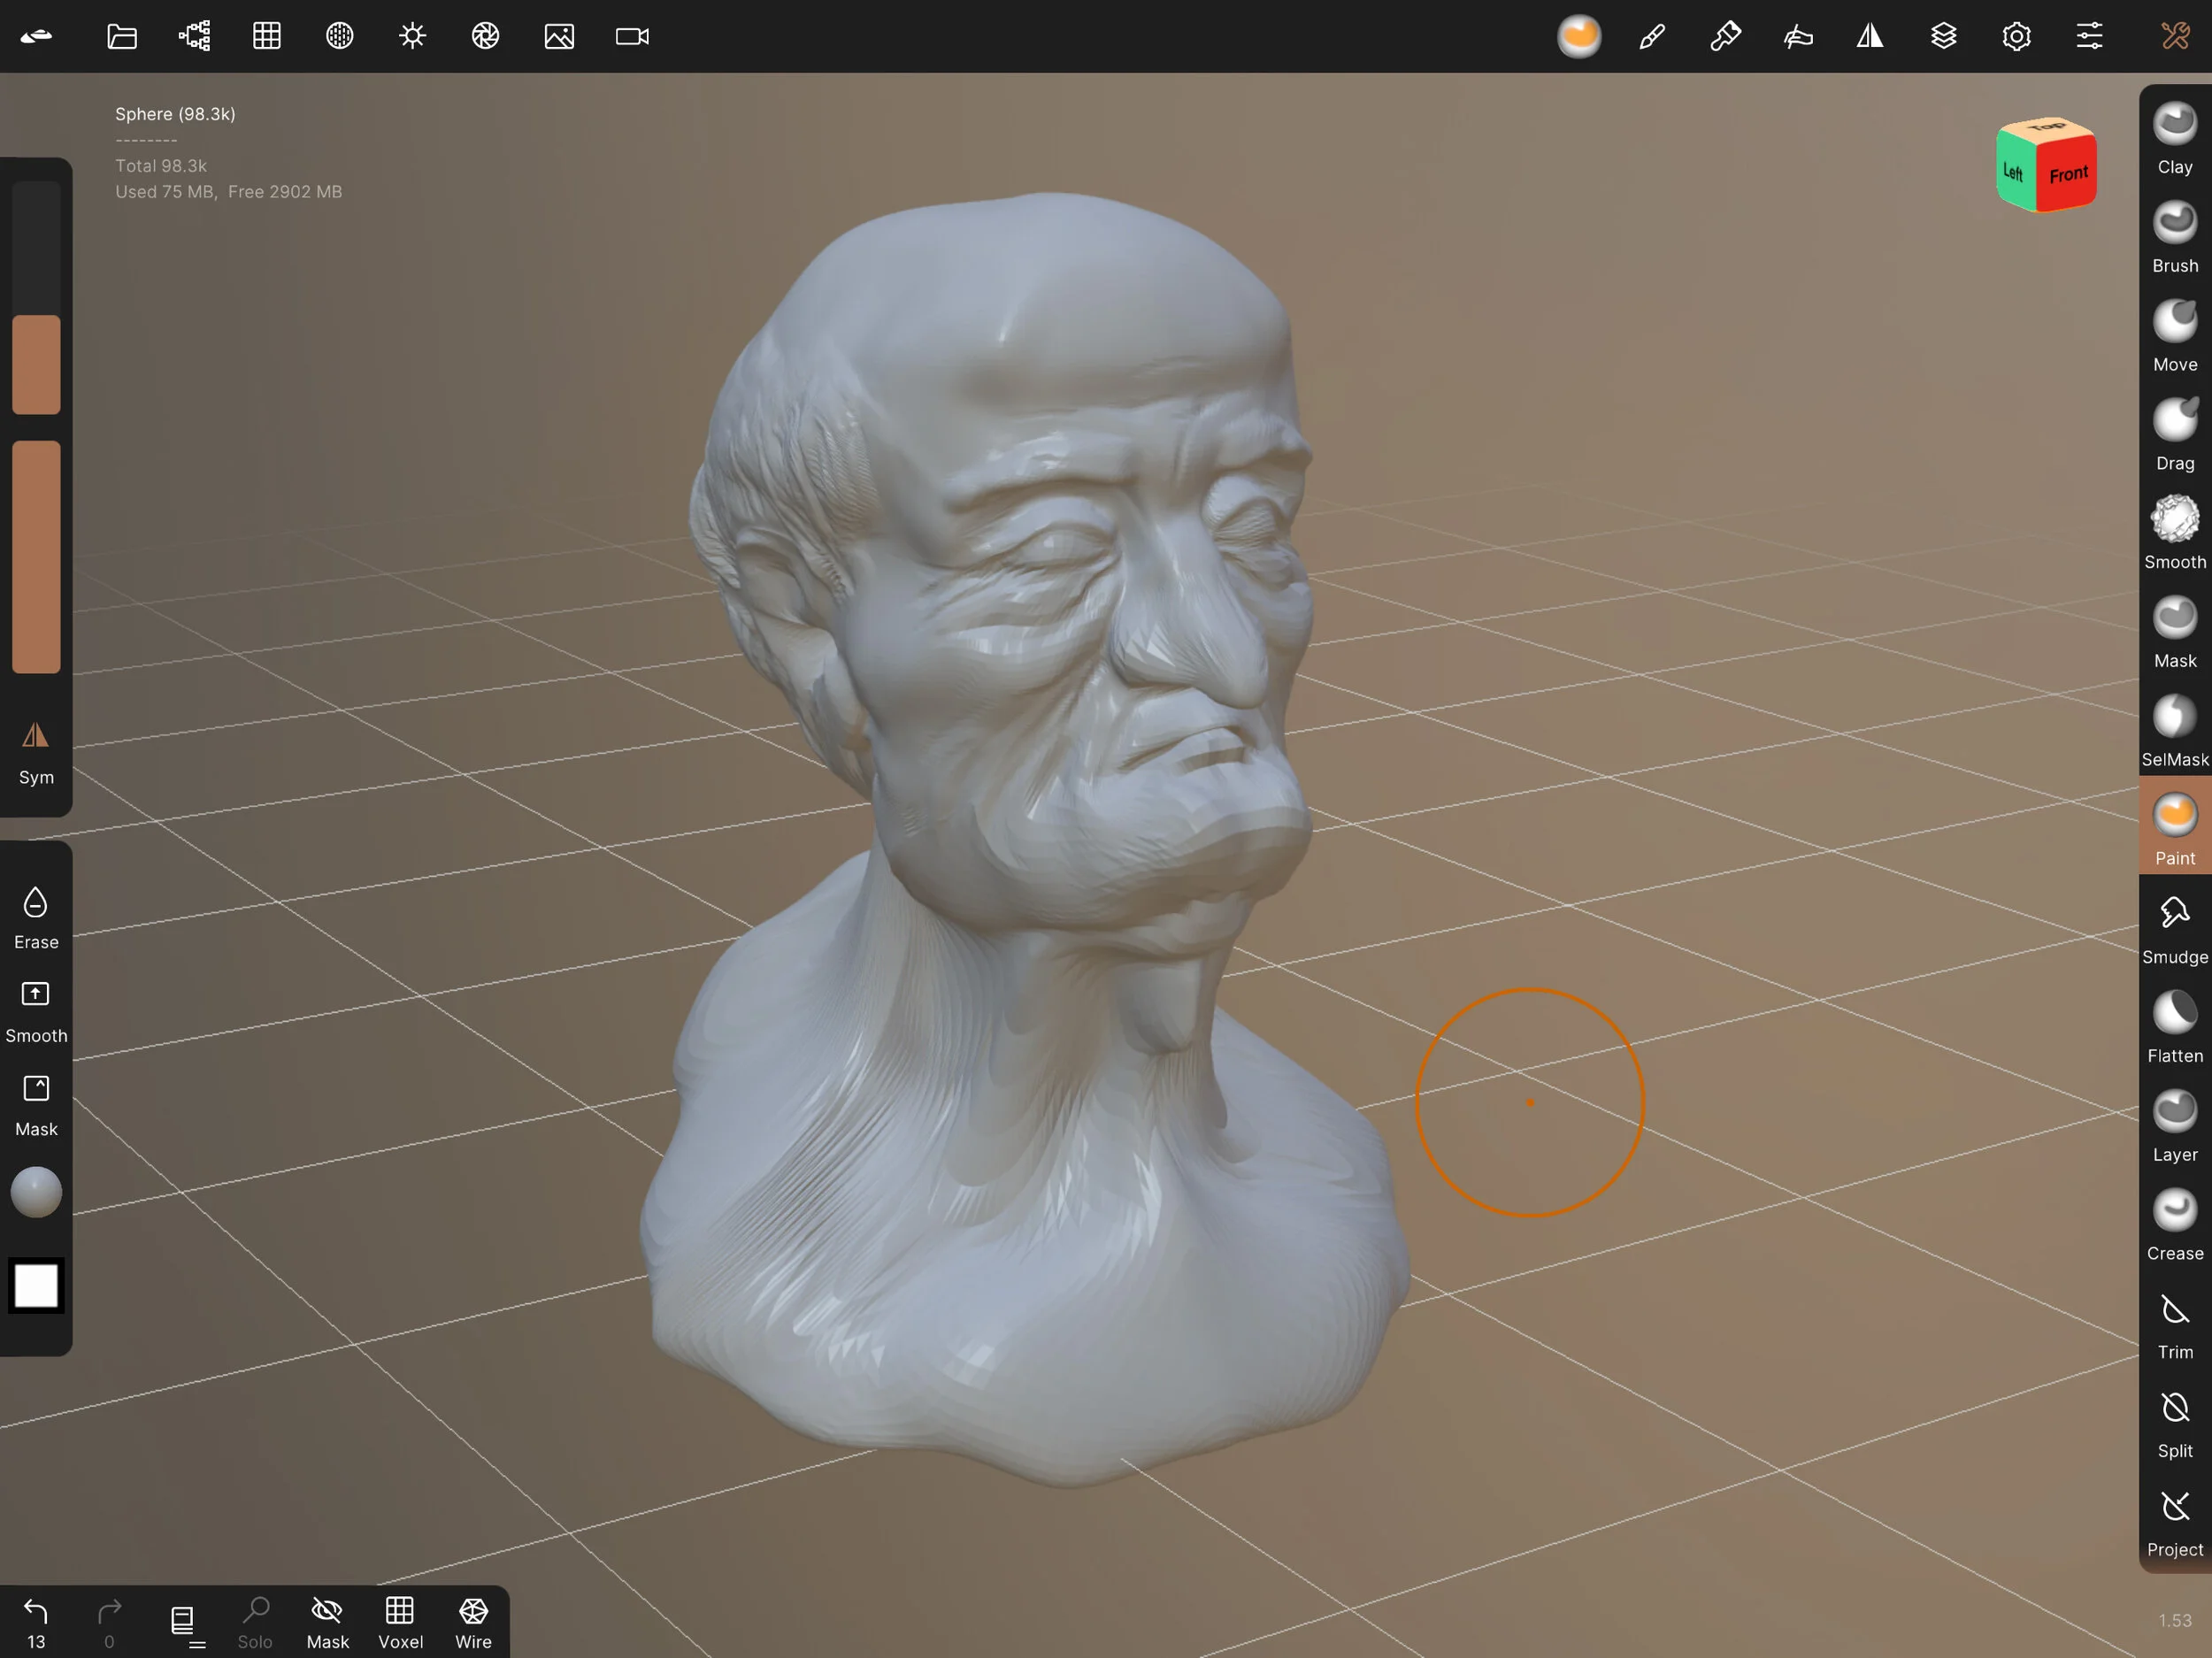Screen dimensions: 2212x1658
Task: Open the gray material sphere preview
Action: click(x=36, y=1192)
